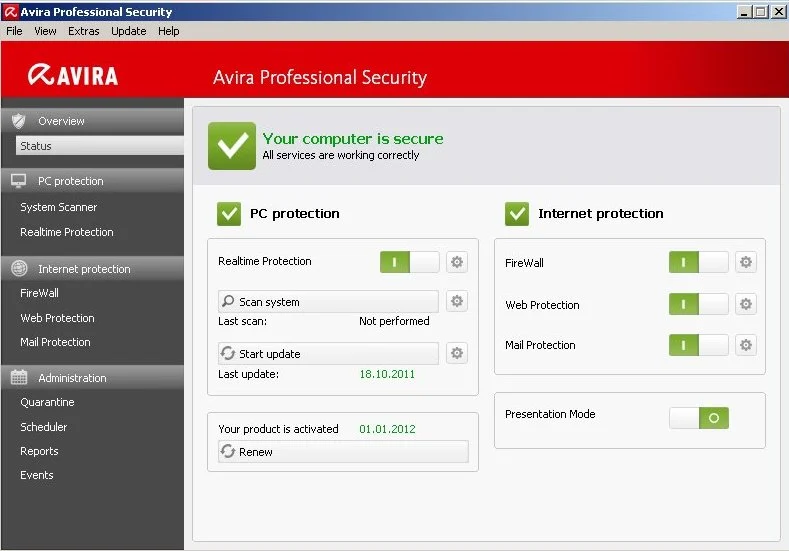The width and height of the screenshot is (789, 551).
Task: Click the PC protection monitor icon
Action: point(19,181)
